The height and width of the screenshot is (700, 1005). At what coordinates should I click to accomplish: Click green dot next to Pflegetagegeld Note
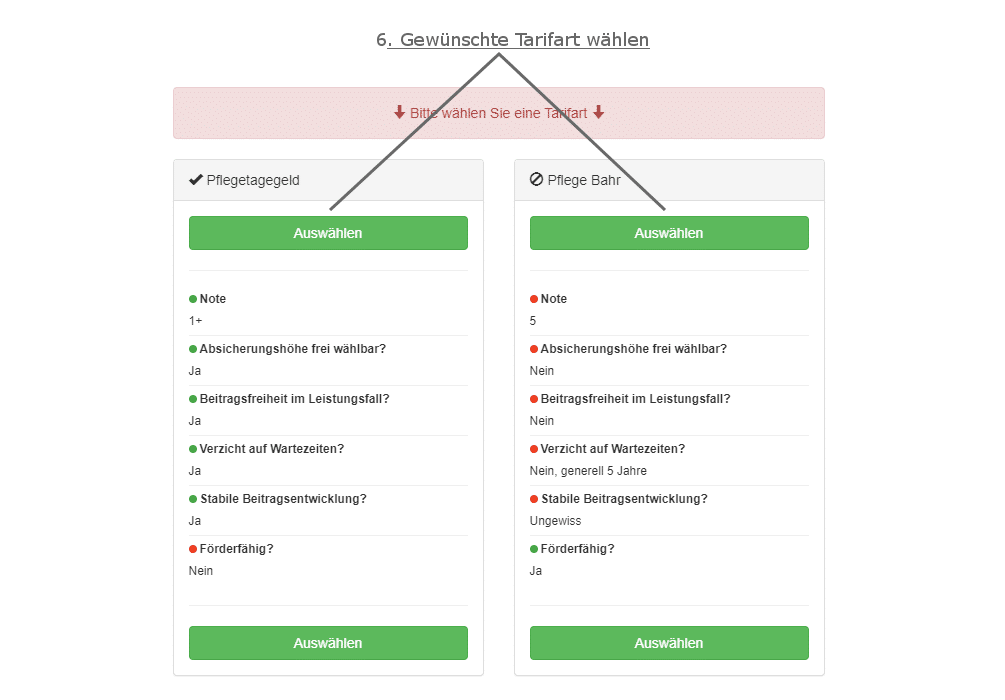click(193, 299)
